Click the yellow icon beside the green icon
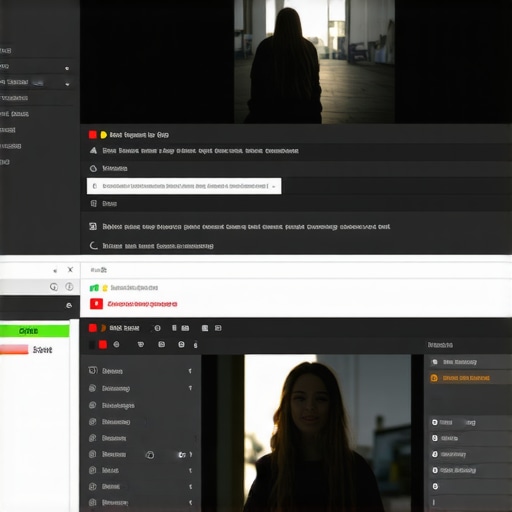The width and height of the screenshot is (512, 512). [x=105, y=288]
